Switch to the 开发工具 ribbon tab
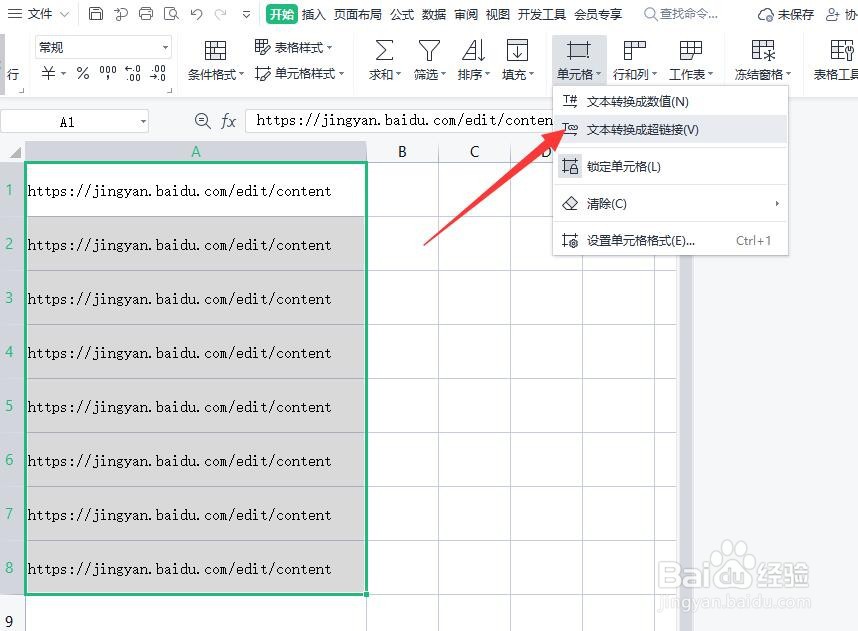This screenshot has height=631, width=858. (542, 14)
